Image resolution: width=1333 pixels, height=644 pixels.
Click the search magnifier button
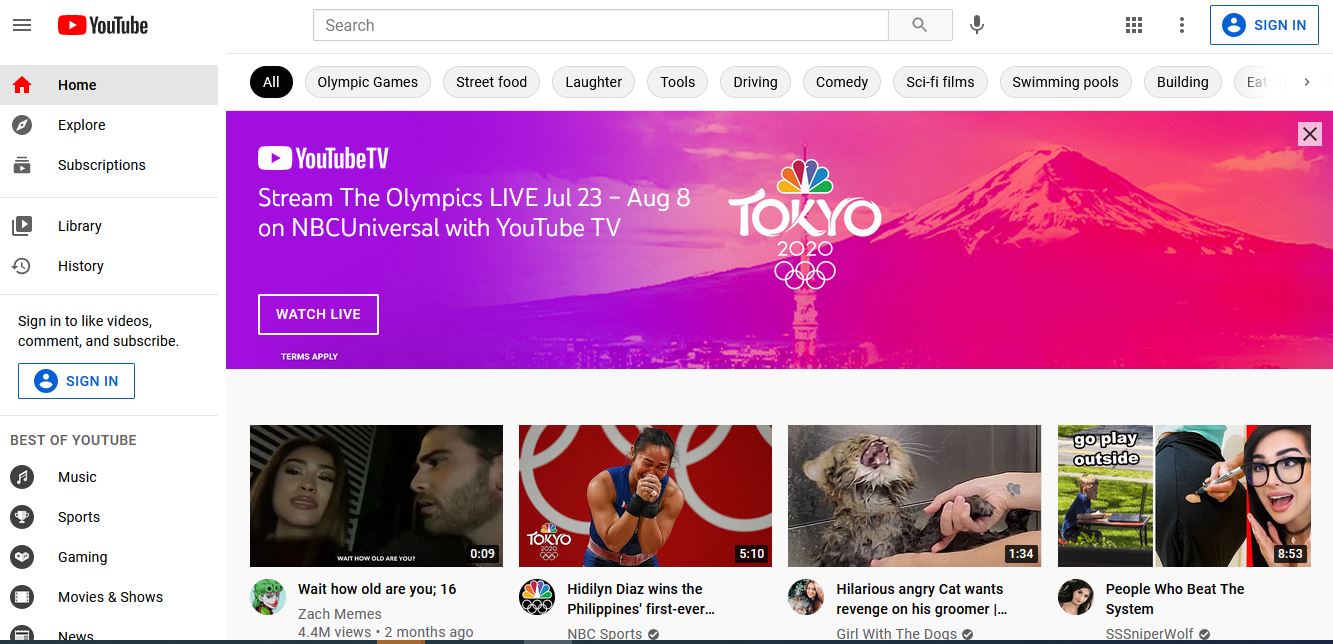[x=920, y=25]
